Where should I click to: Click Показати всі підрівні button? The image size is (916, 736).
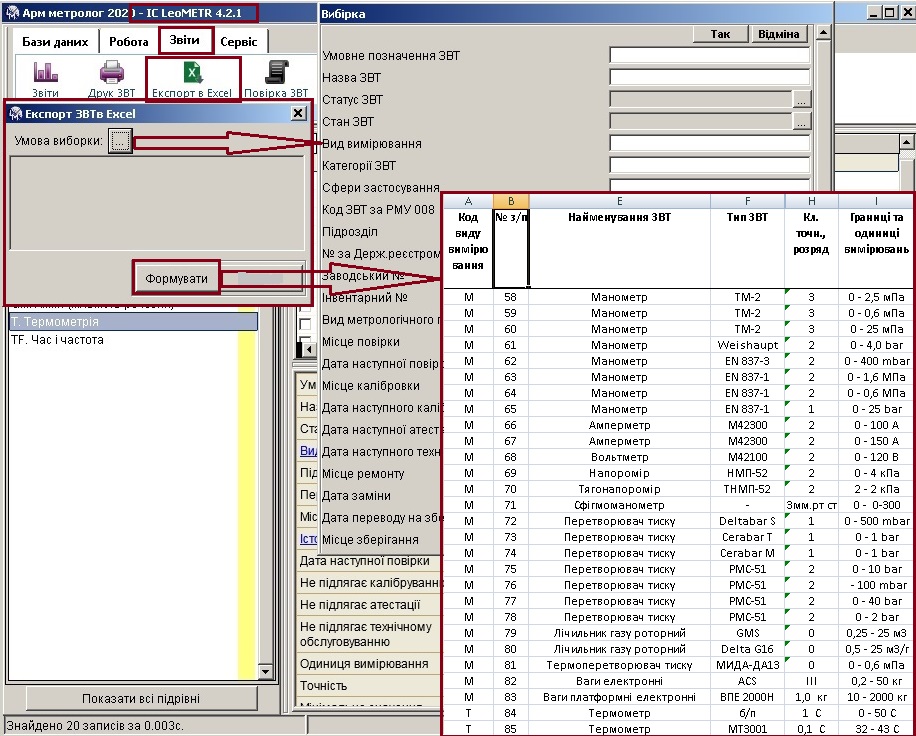pos(140,698)
